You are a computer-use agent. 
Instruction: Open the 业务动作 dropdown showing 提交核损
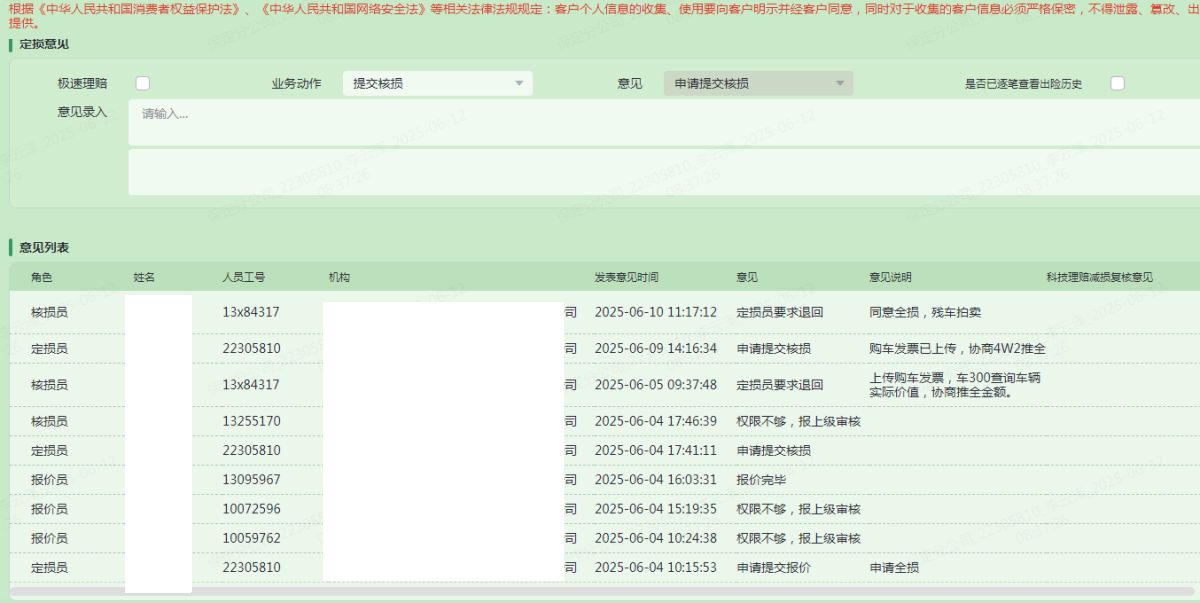[x=437, y=84]
